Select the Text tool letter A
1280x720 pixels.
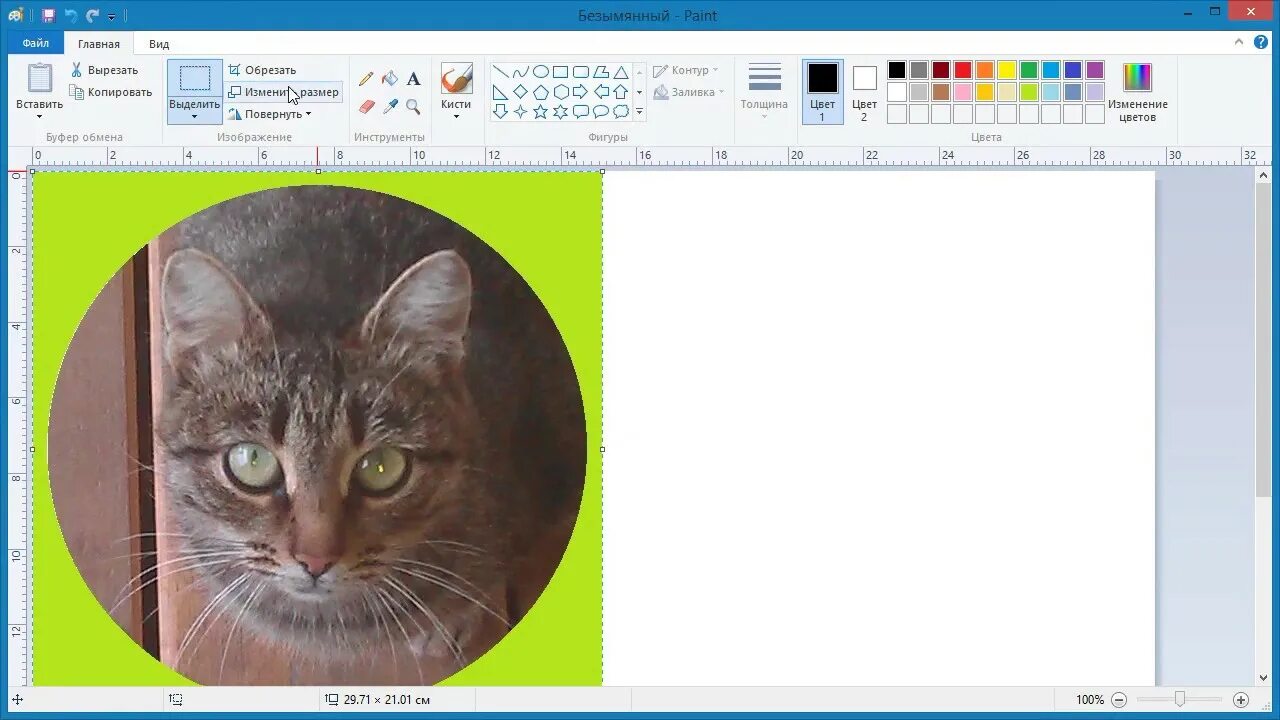[x=413, y=78]
